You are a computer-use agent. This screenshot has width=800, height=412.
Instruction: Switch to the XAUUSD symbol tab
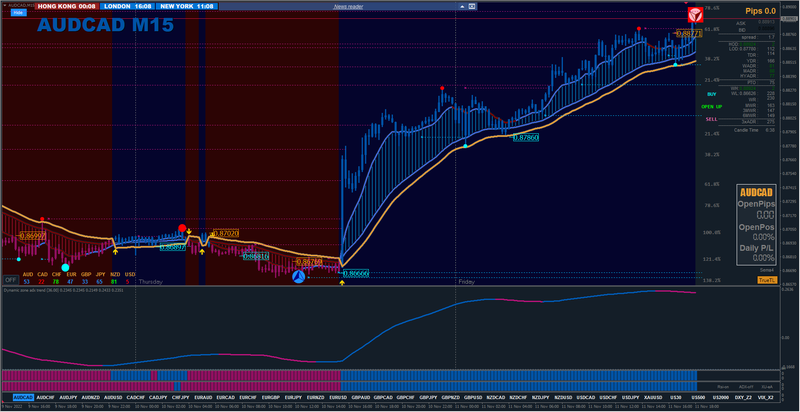pos(653,397)
